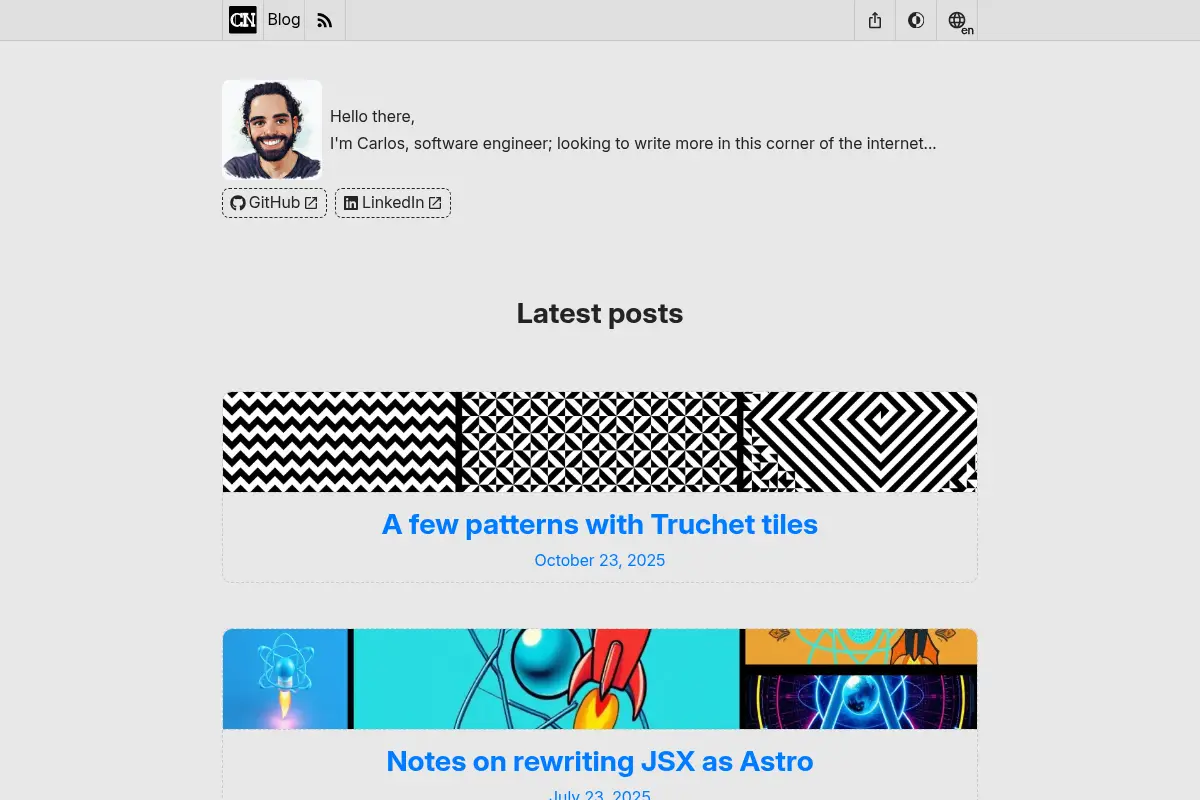Click Carlos's profile avatar picture
The height and width of the screenshot is (800, 1200).
coord(272,130)
